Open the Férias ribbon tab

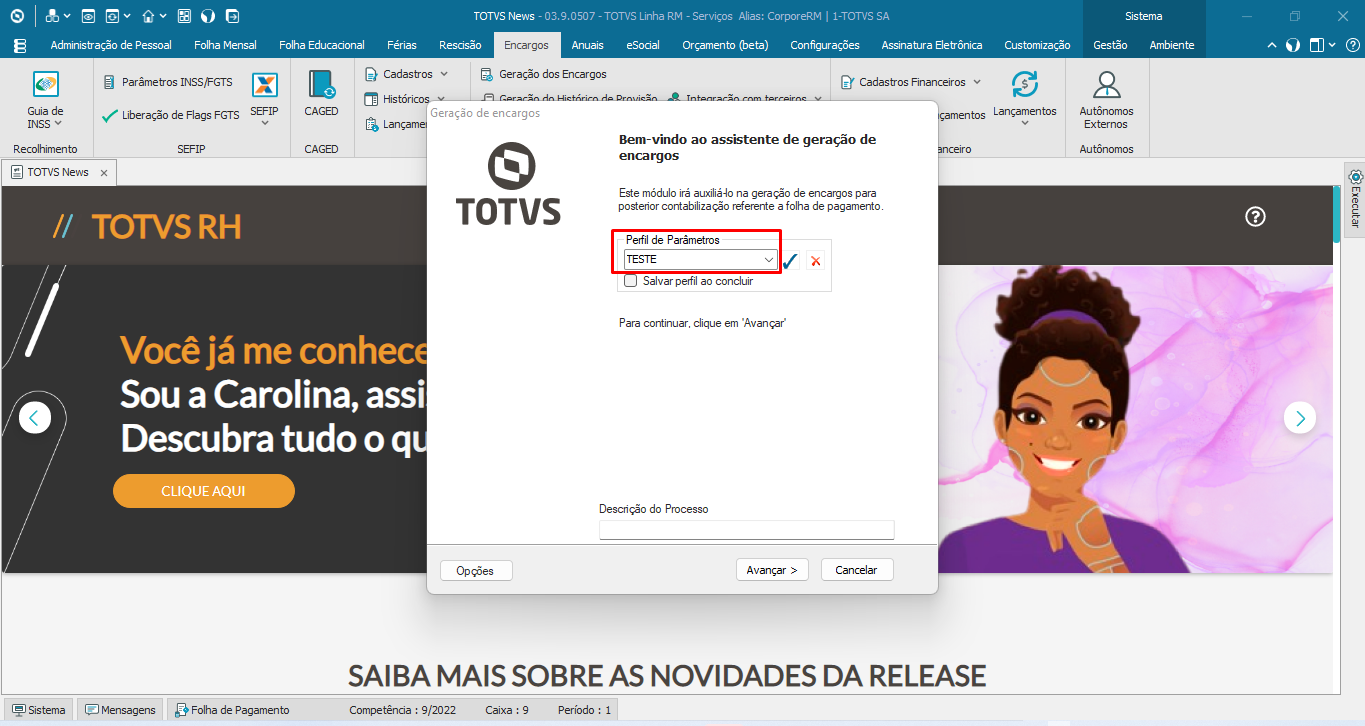[401, 45]
